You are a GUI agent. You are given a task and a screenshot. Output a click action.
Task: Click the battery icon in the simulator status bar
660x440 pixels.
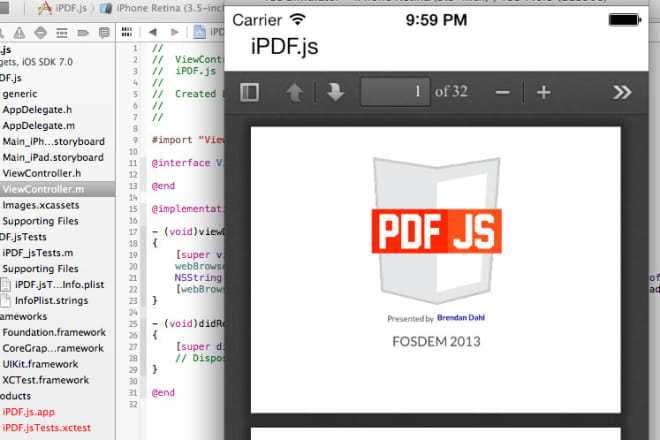point(625,19)
